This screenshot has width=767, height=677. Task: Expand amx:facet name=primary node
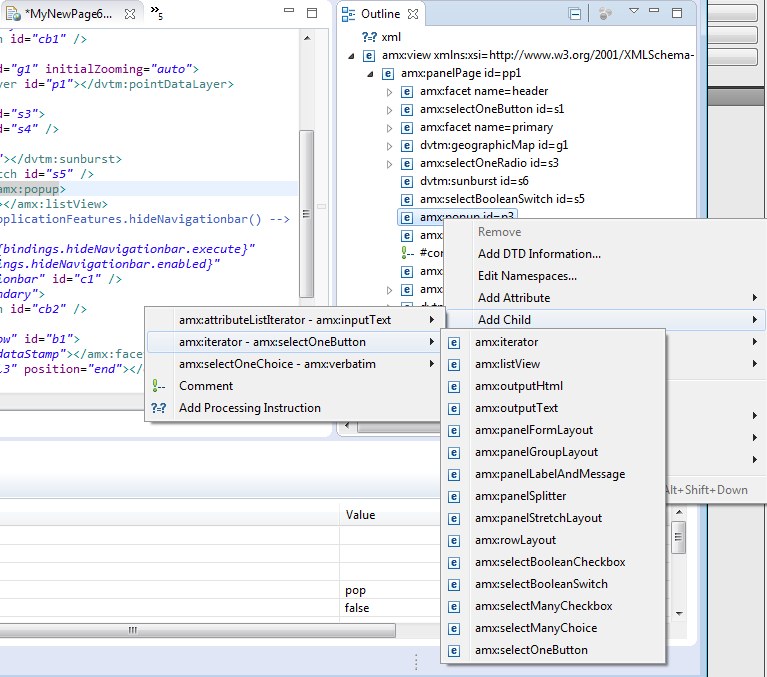point(389,128)
